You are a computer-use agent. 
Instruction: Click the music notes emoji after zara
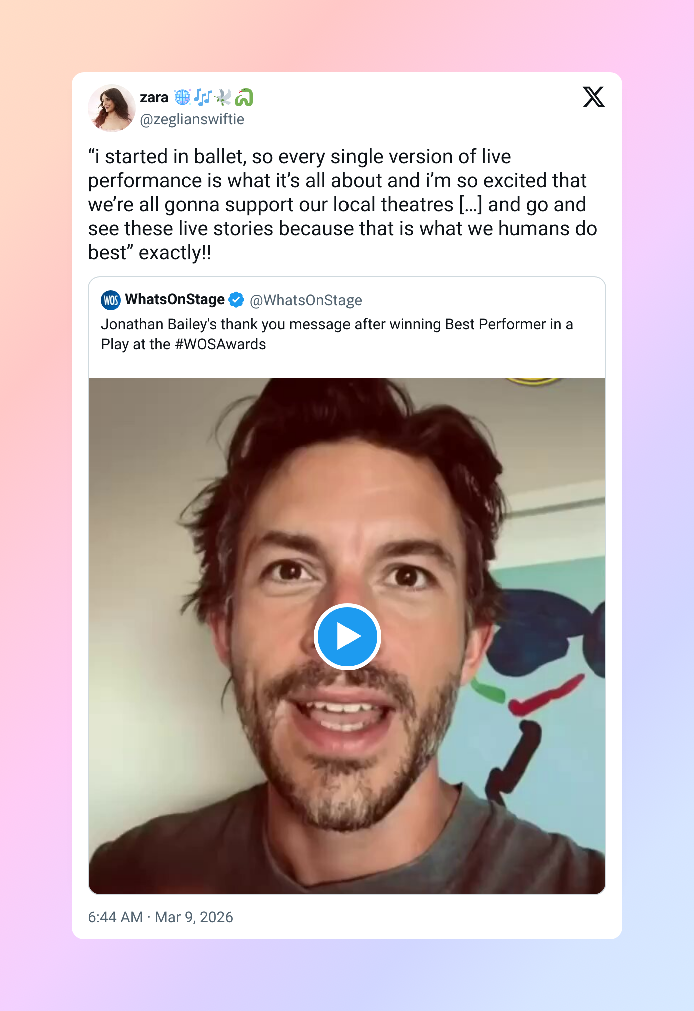click(202, 97)
